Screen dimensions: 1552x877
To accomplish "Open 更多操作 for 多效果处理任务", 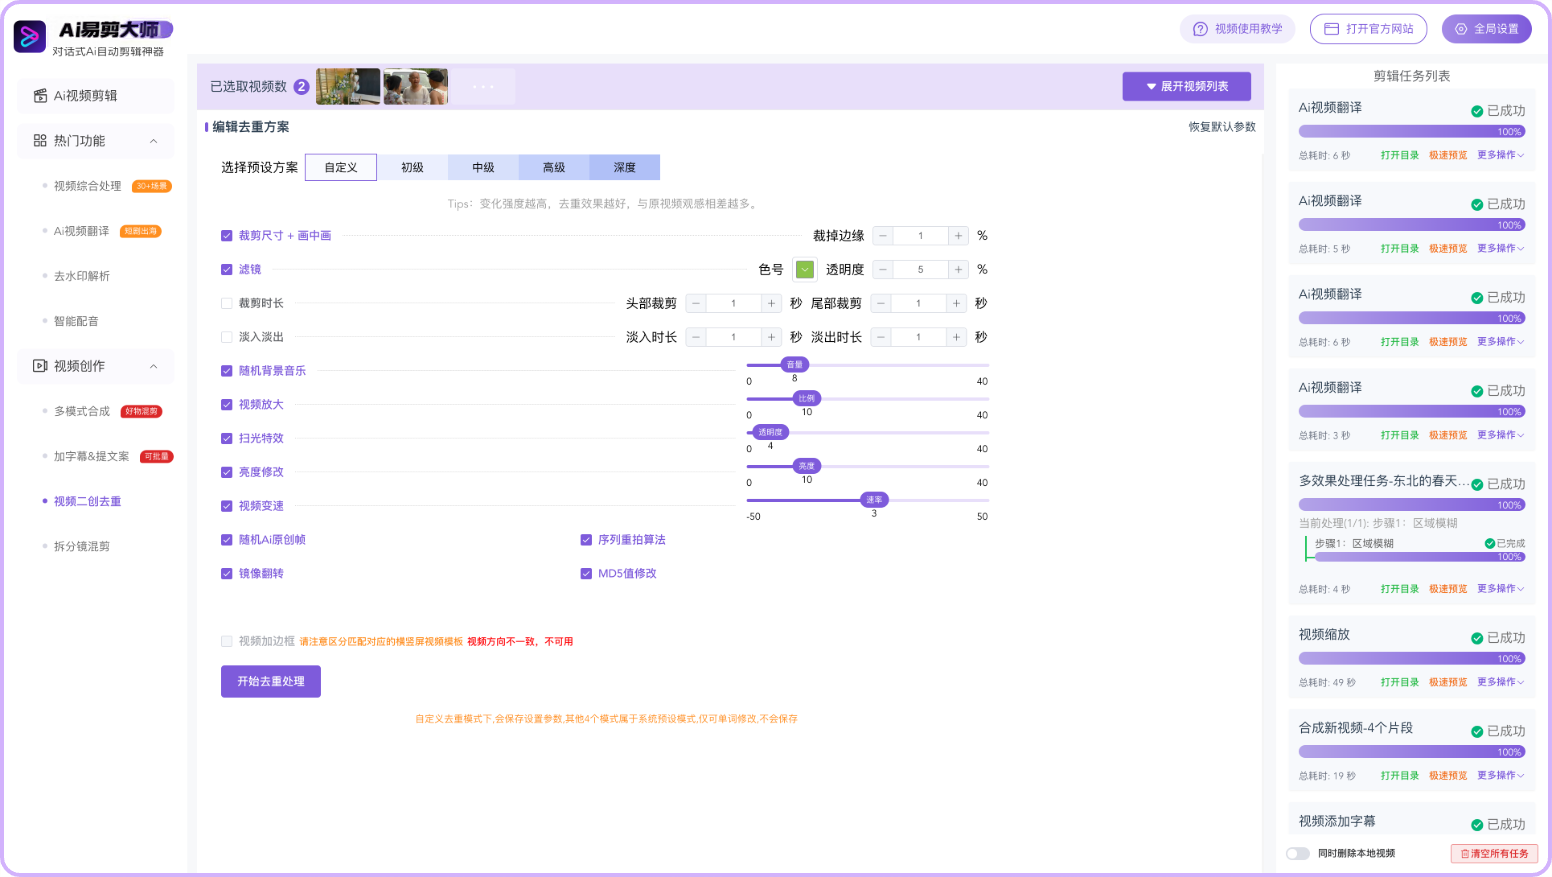I will click(x=1501, y=589).
